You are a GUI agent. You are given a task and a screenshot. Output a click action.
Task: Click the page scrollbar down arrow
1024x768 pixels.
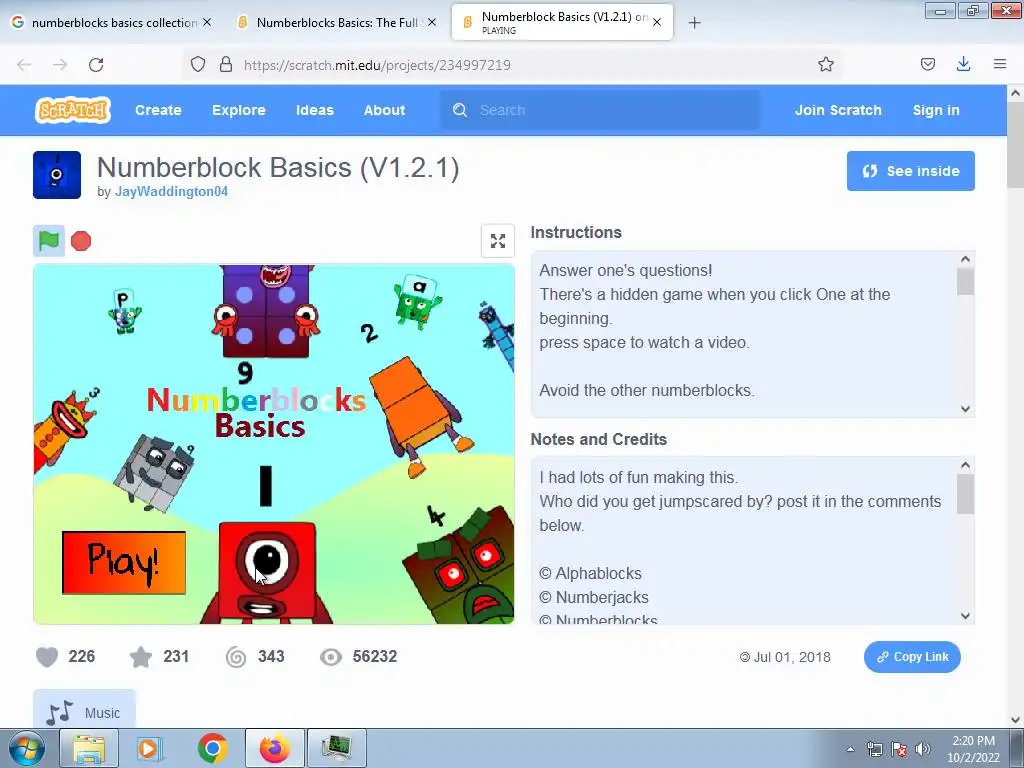pos(1016,719)
